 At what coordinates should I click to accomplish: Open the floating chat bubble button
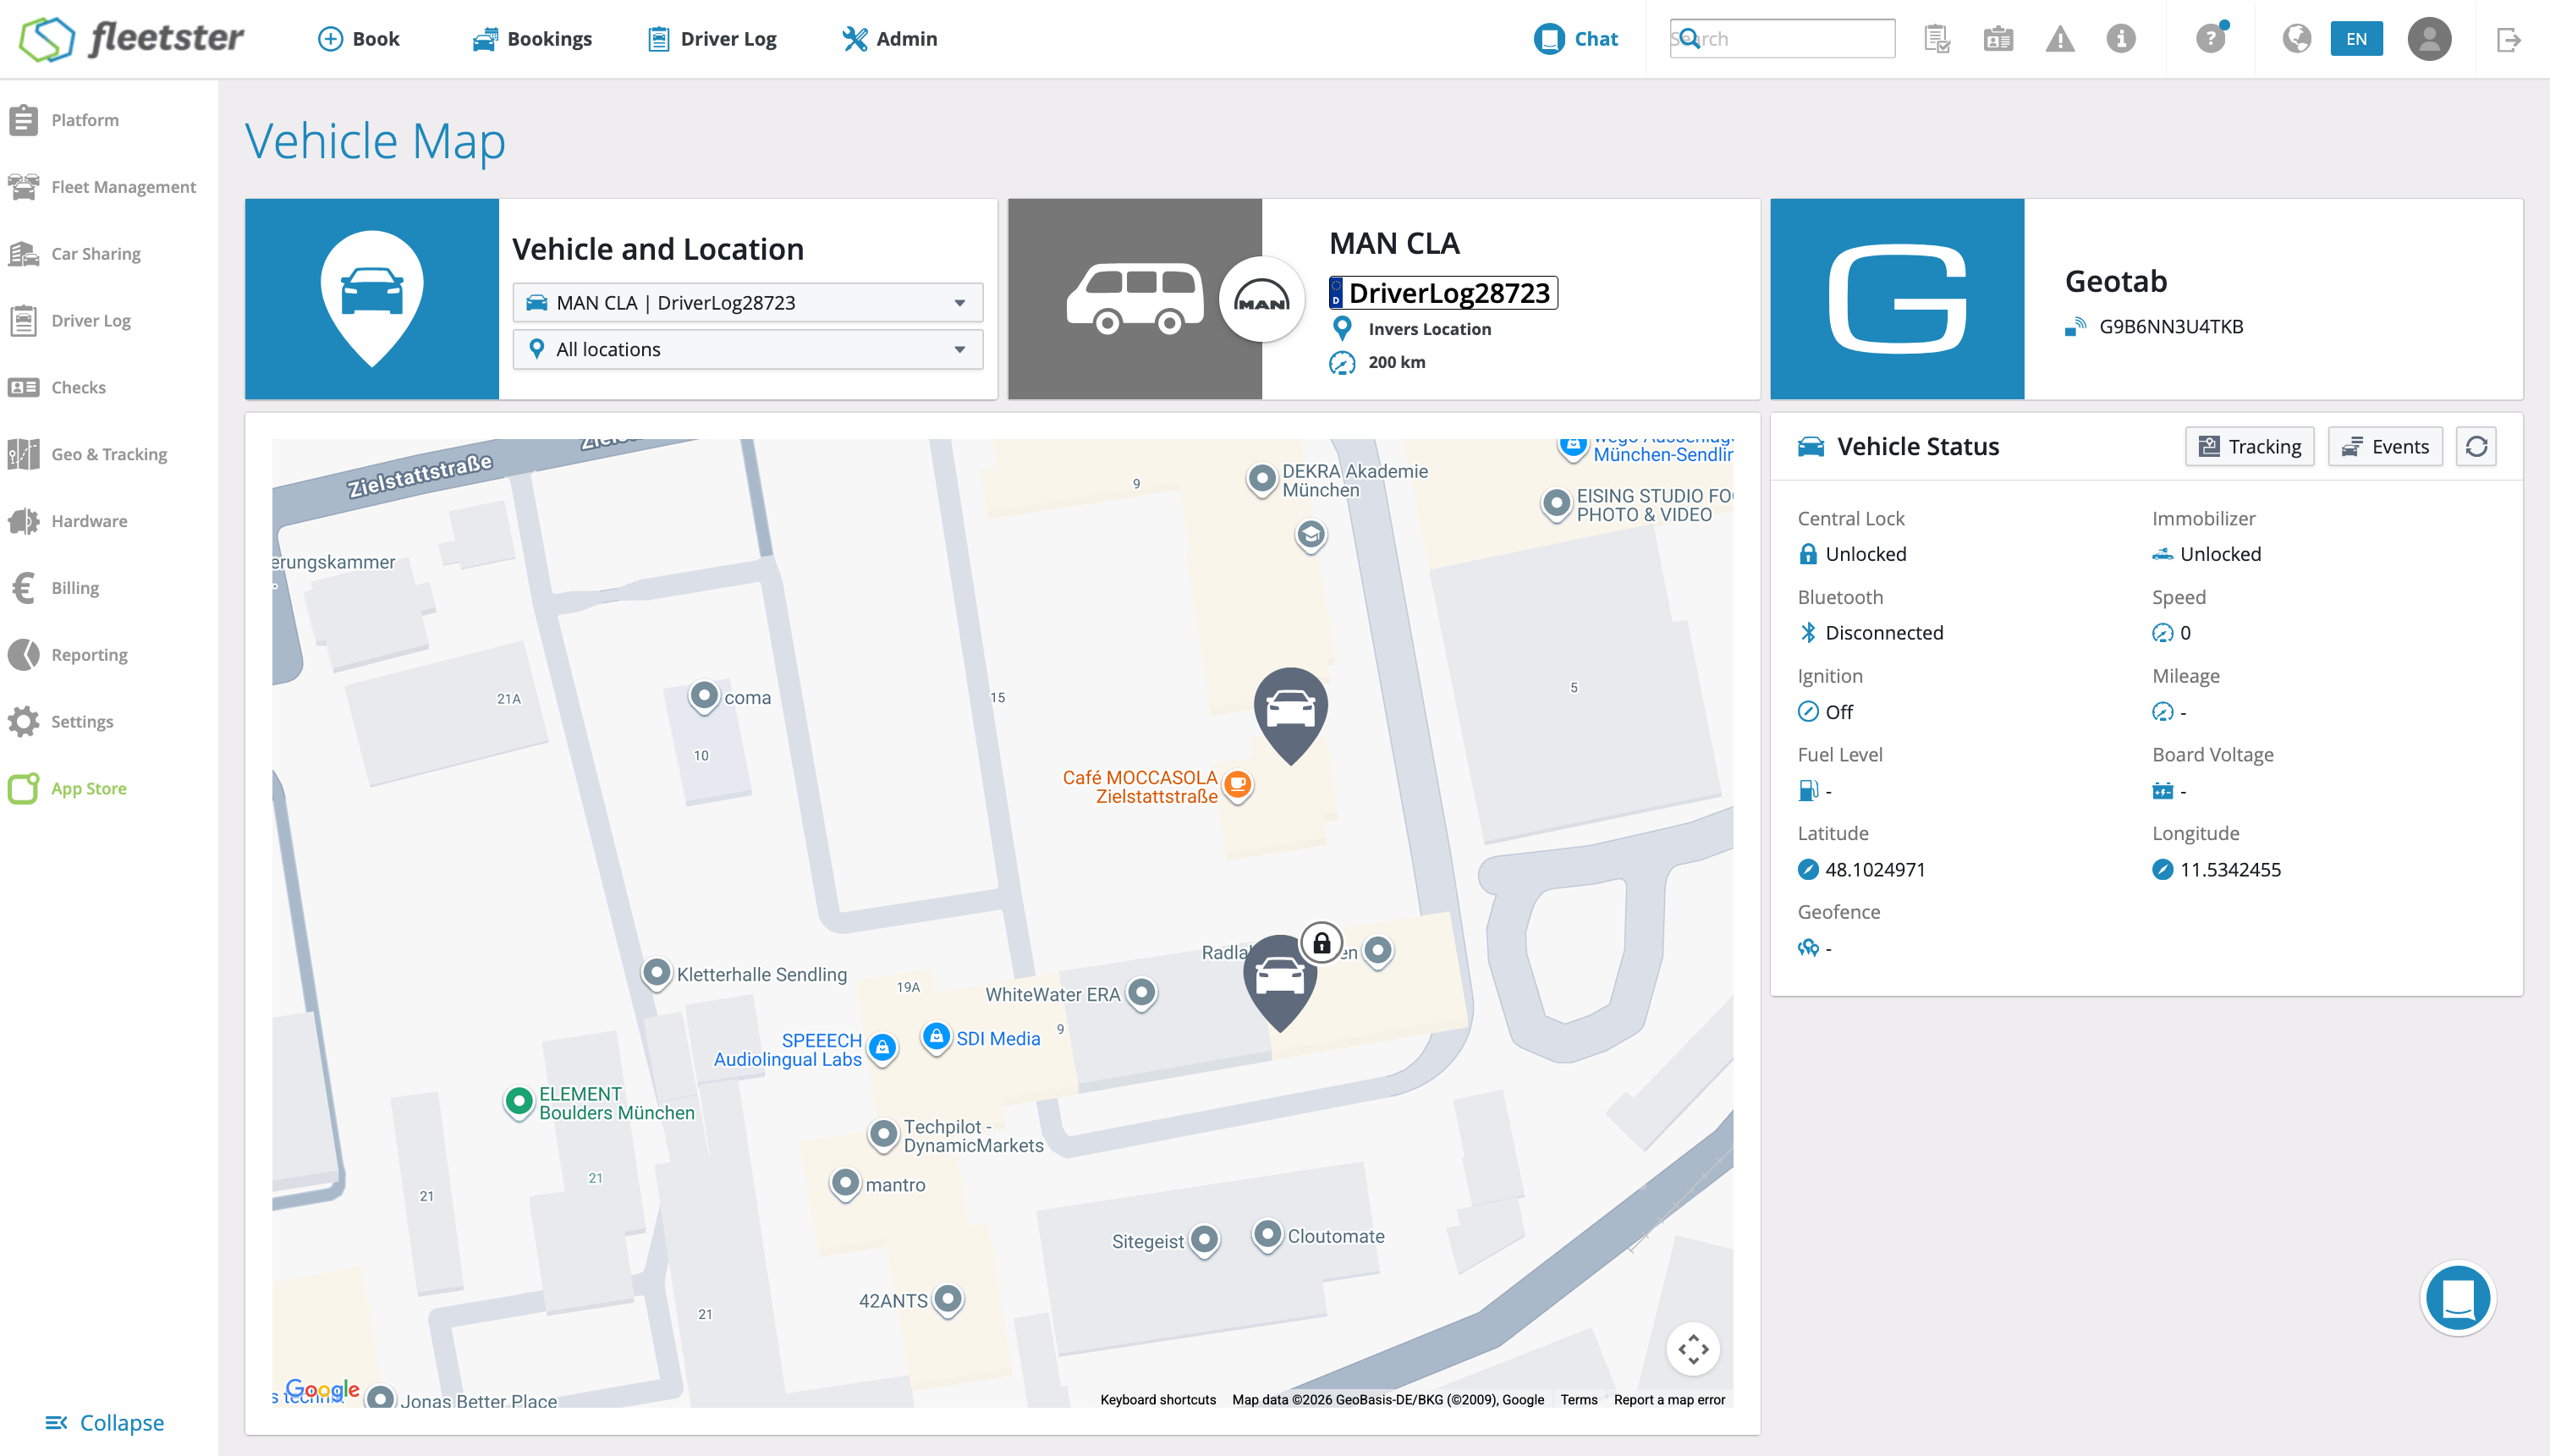(2458, 1298)
